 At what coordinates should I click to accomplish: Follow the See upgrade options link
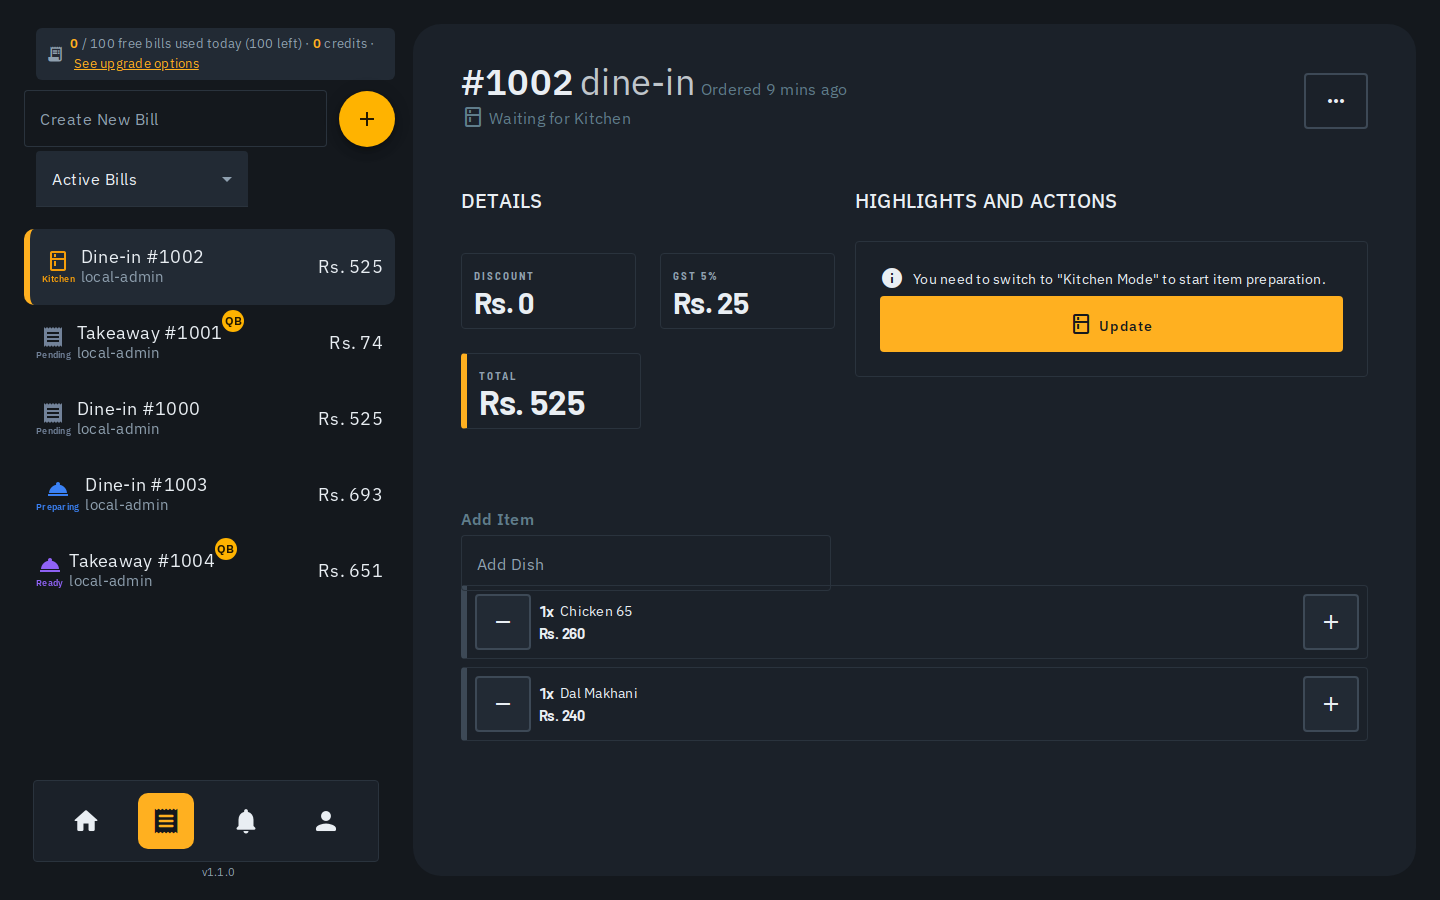click(x=137, y=64)
